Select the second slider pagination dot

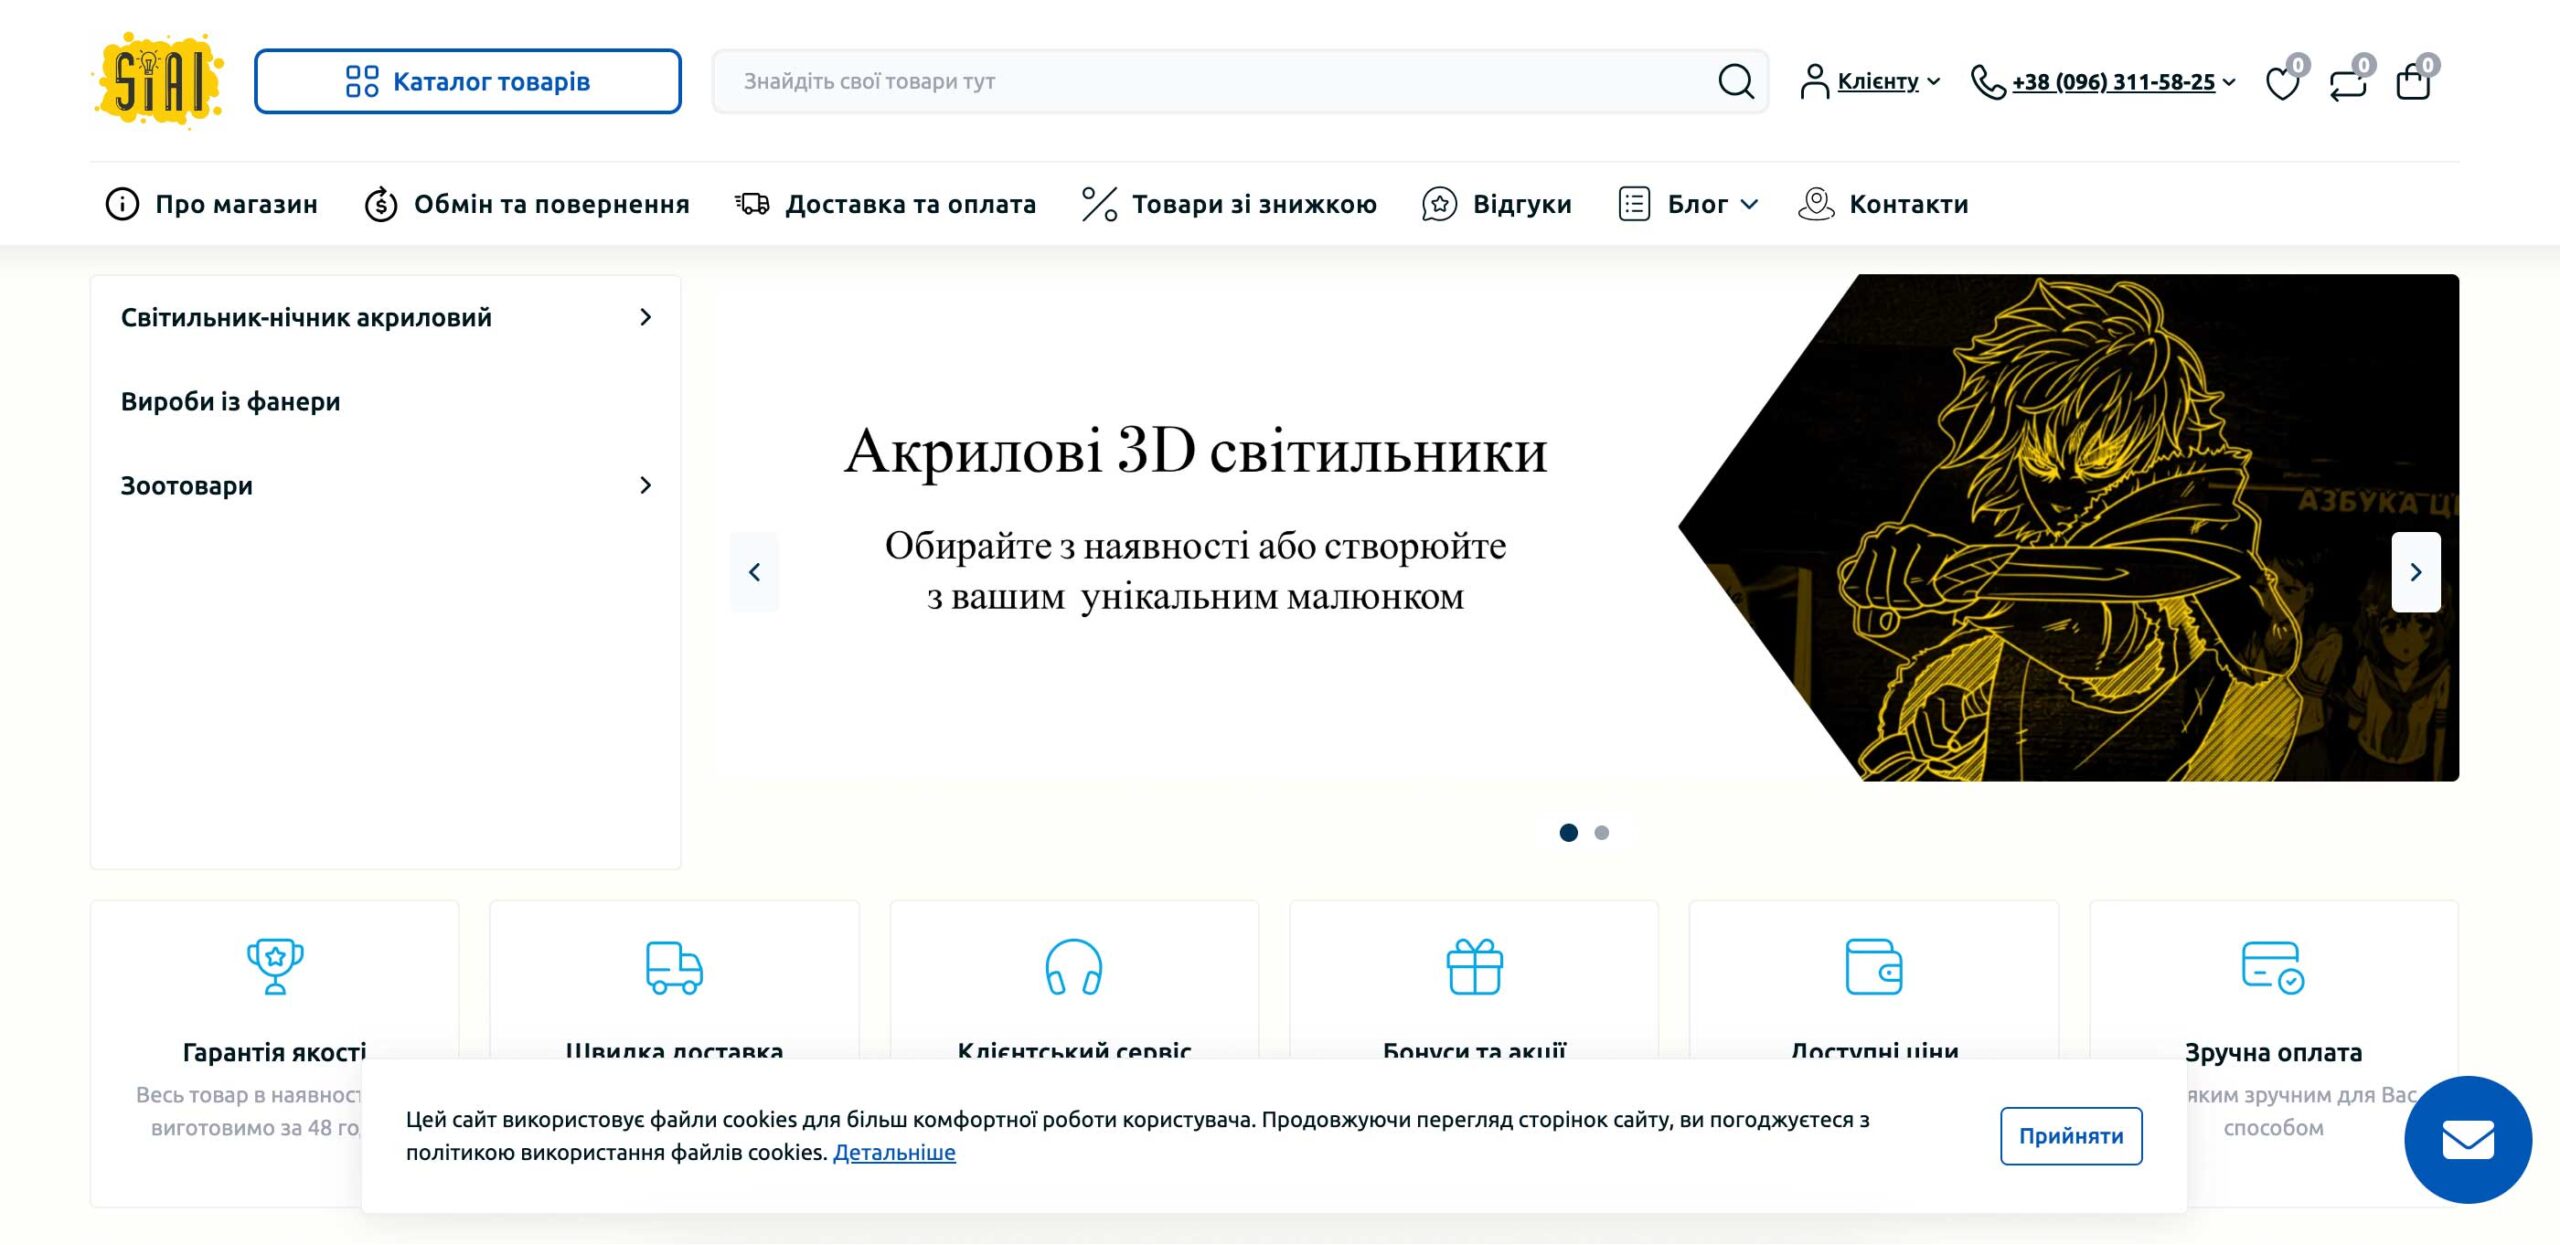[x=1601, y=832]
